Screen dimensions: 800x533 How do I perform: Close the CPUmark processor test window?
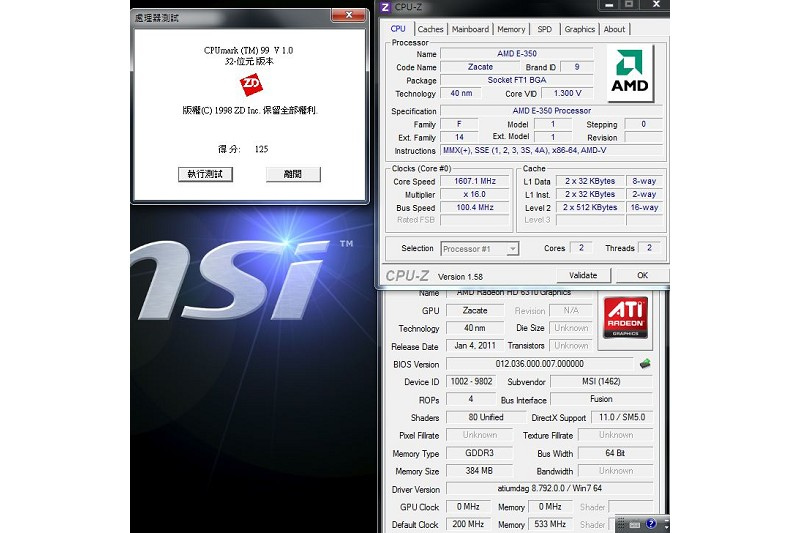349,15
